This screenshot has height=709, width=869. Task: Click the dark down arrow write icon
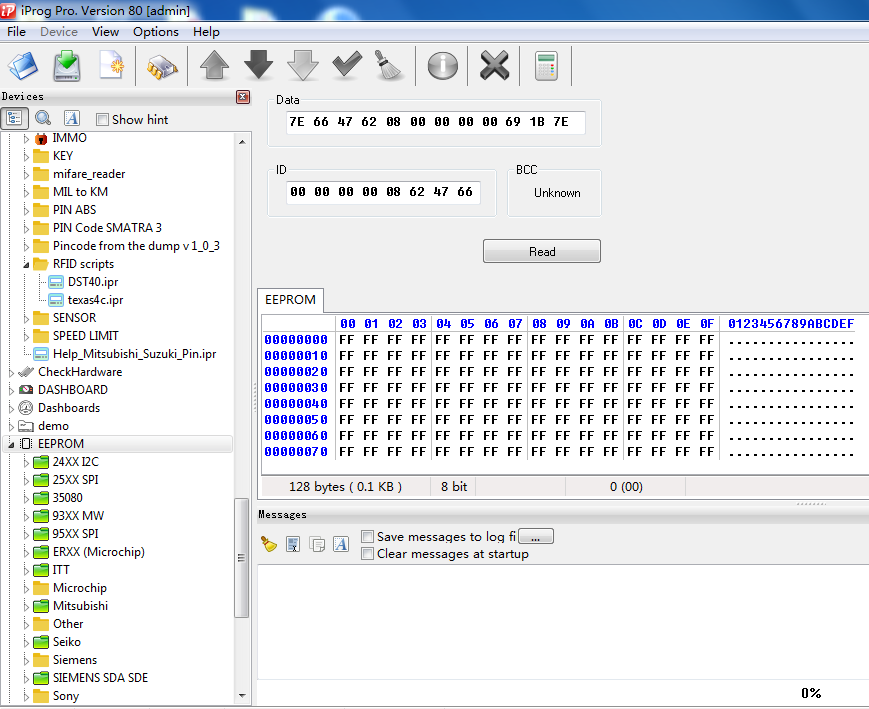258,65
